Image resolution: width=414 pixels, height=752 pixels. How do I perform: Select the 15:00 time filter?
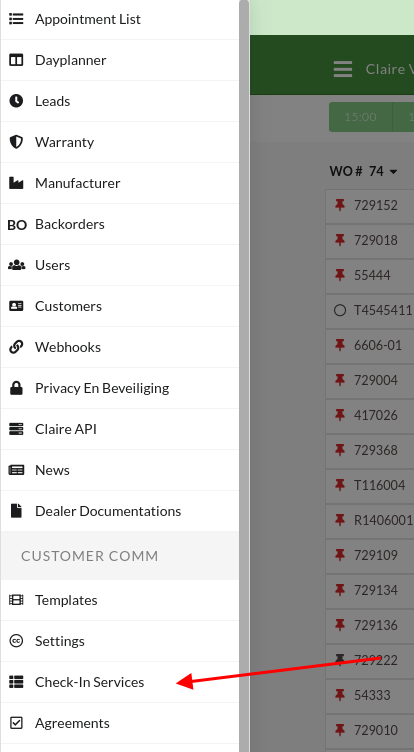360,117
